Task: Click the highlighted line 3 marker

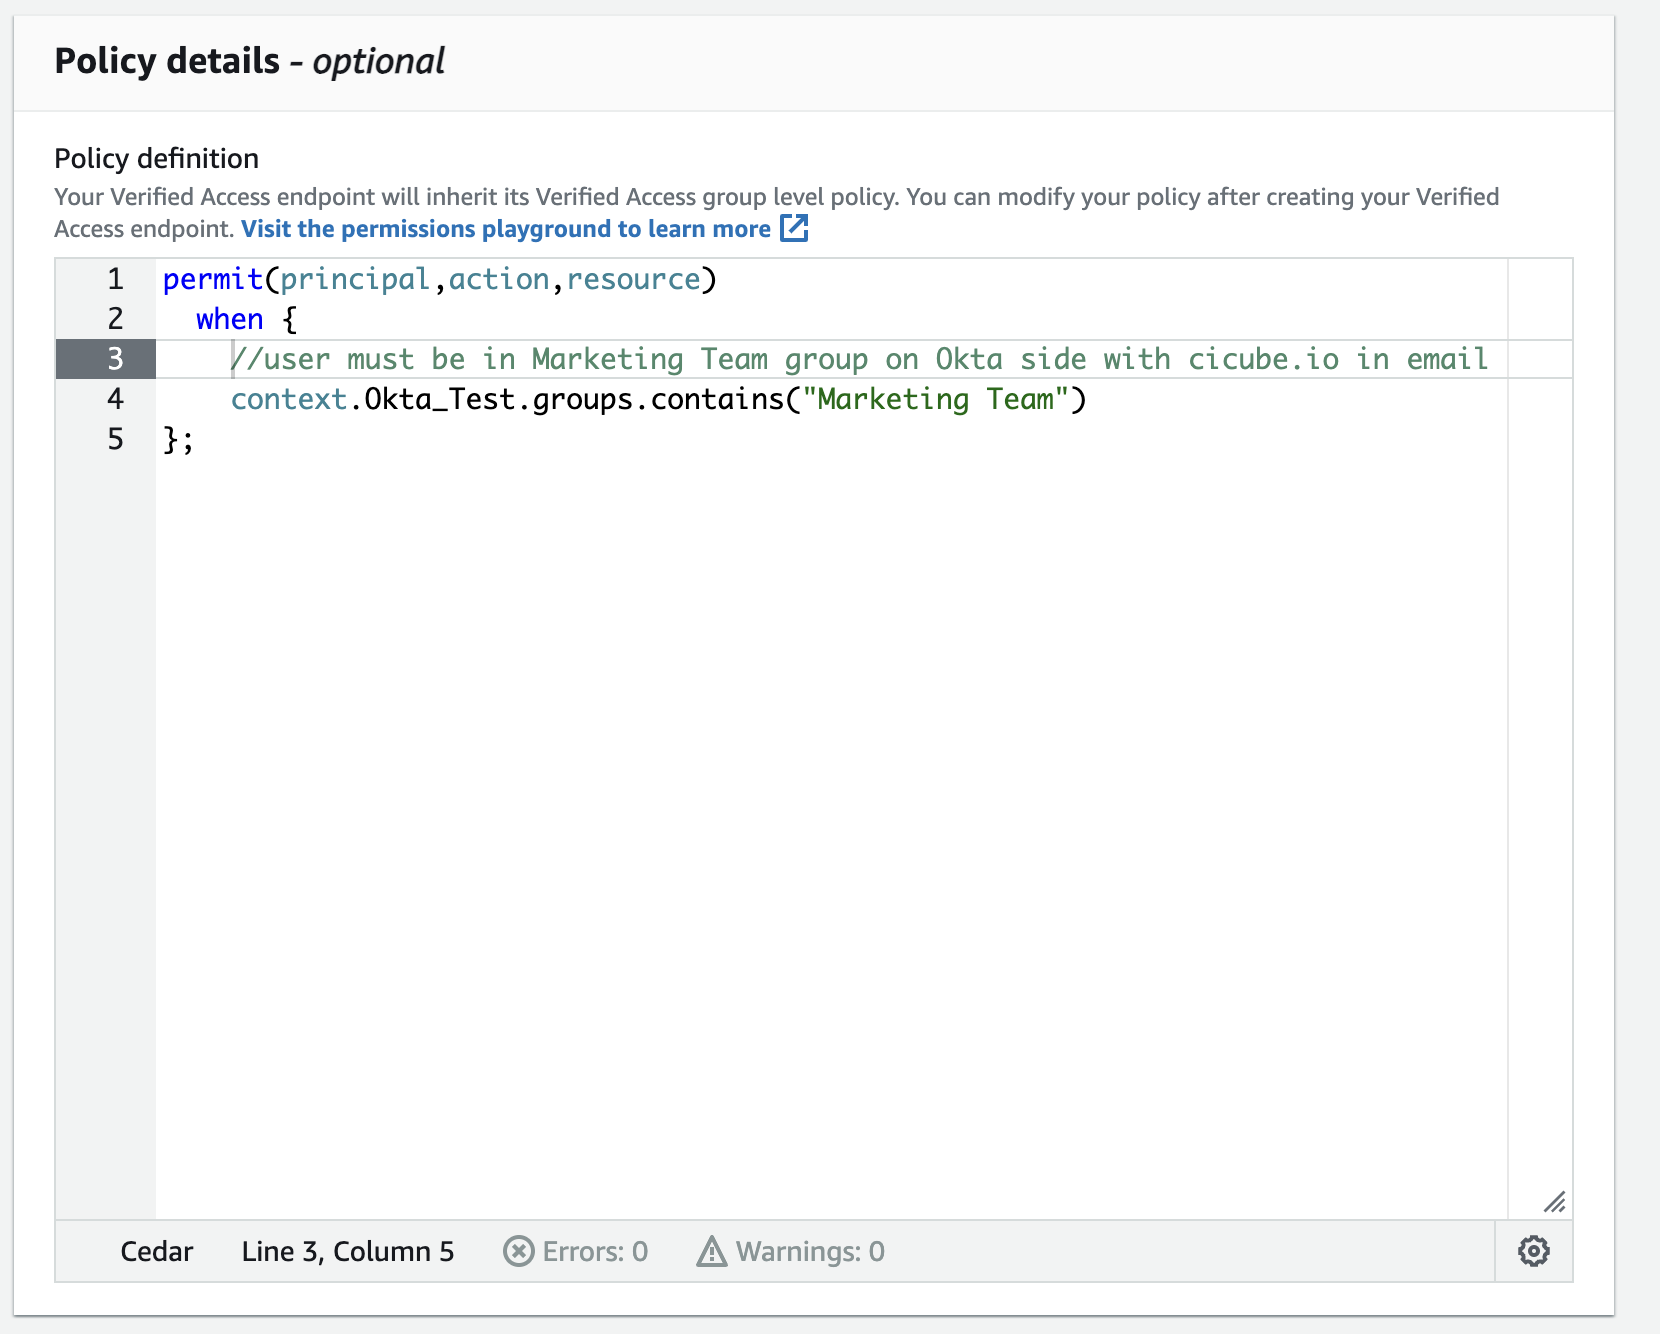Action: 106,359
